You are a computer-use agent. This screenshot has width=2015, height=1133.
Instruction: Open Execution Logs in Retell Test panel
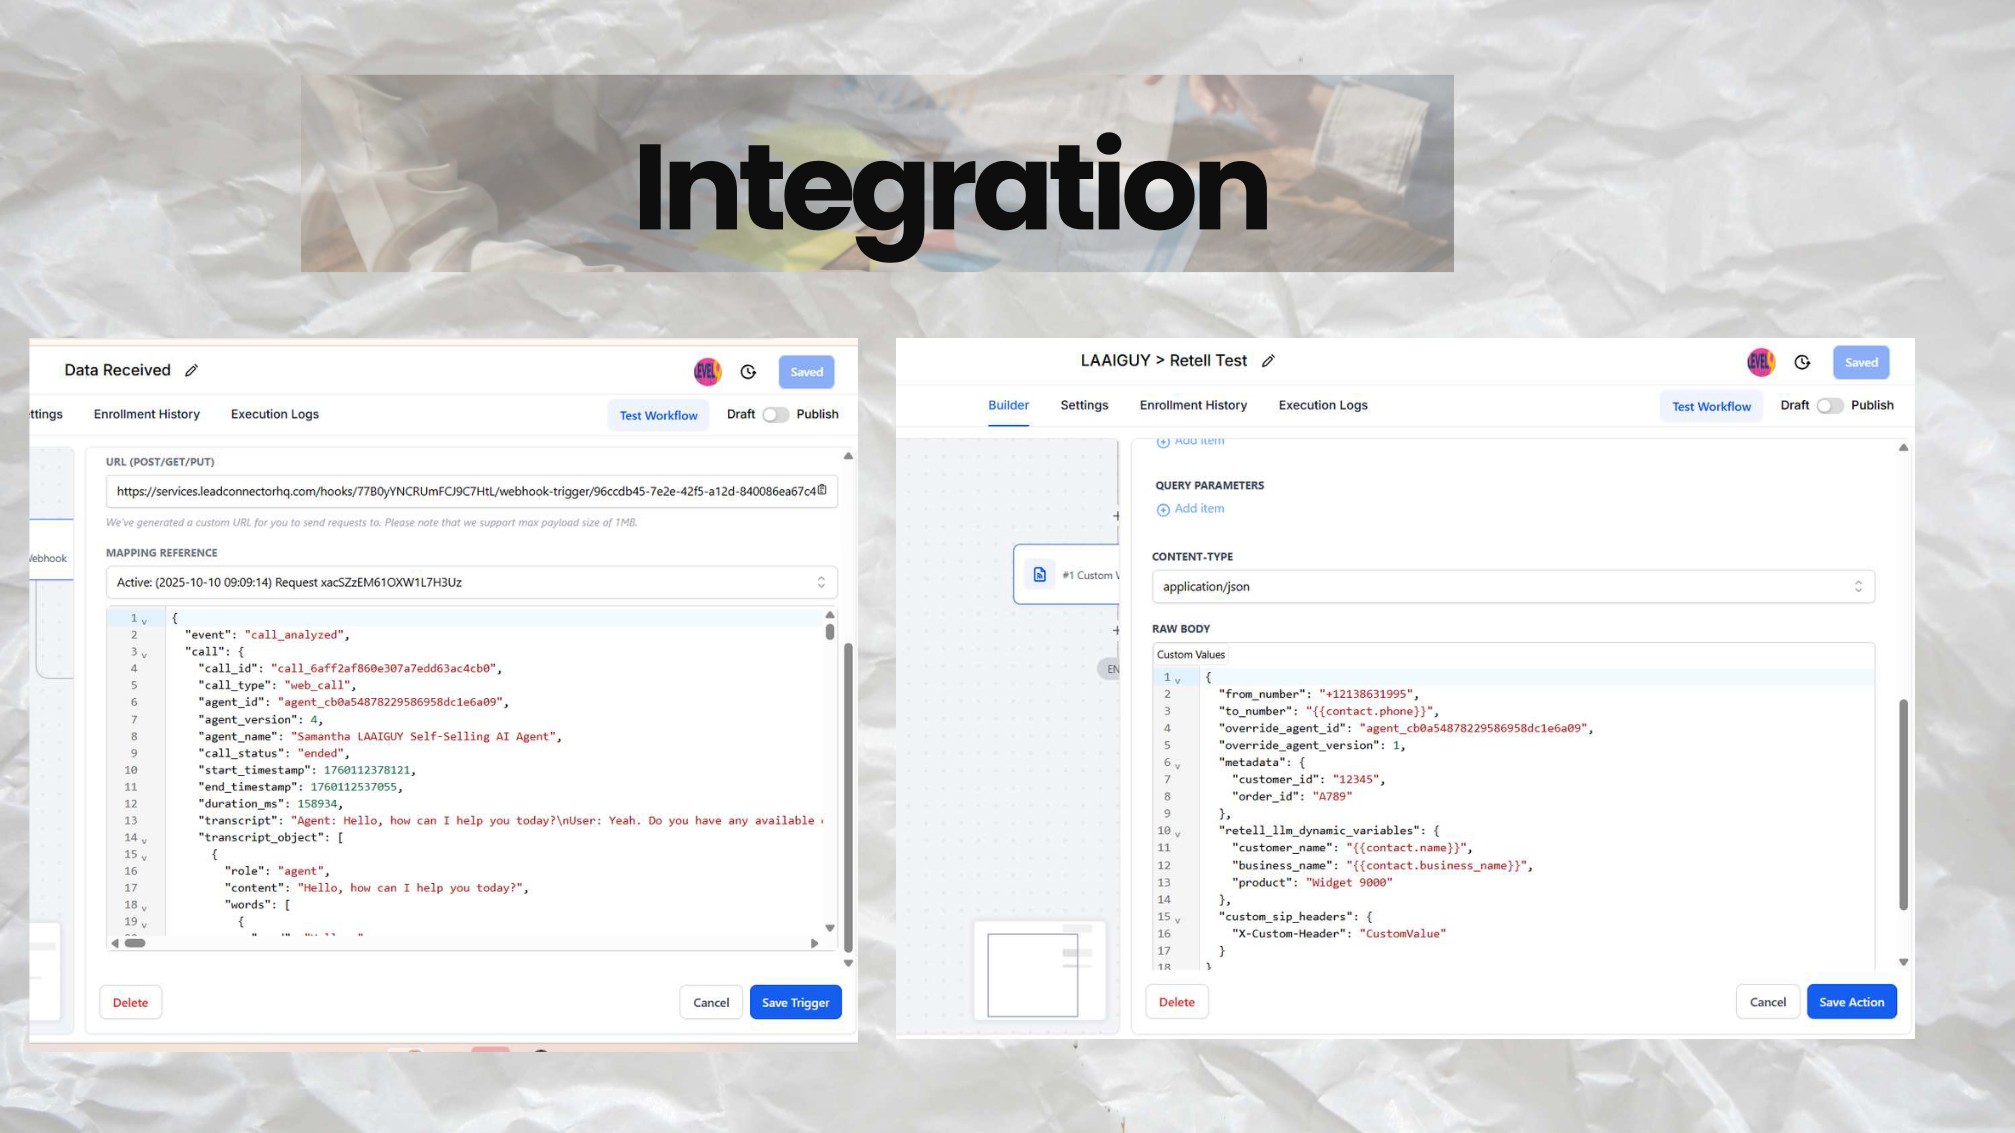click(1323, 405)
